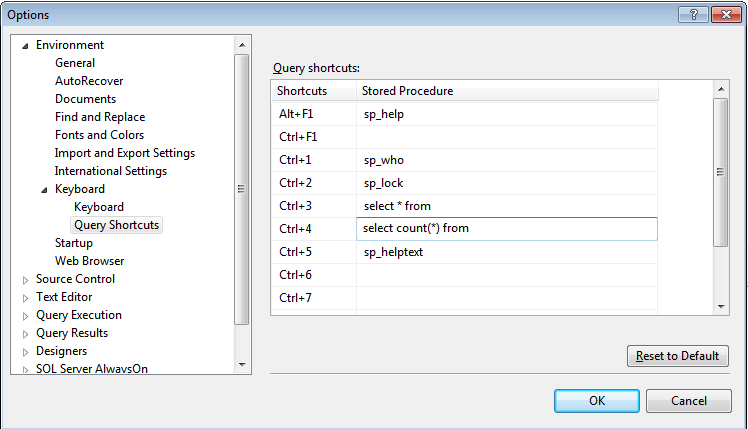The height and width of the screenshot is (429, 748).
Task: Open Import and Export Settings page
Action: coord(124,153)
